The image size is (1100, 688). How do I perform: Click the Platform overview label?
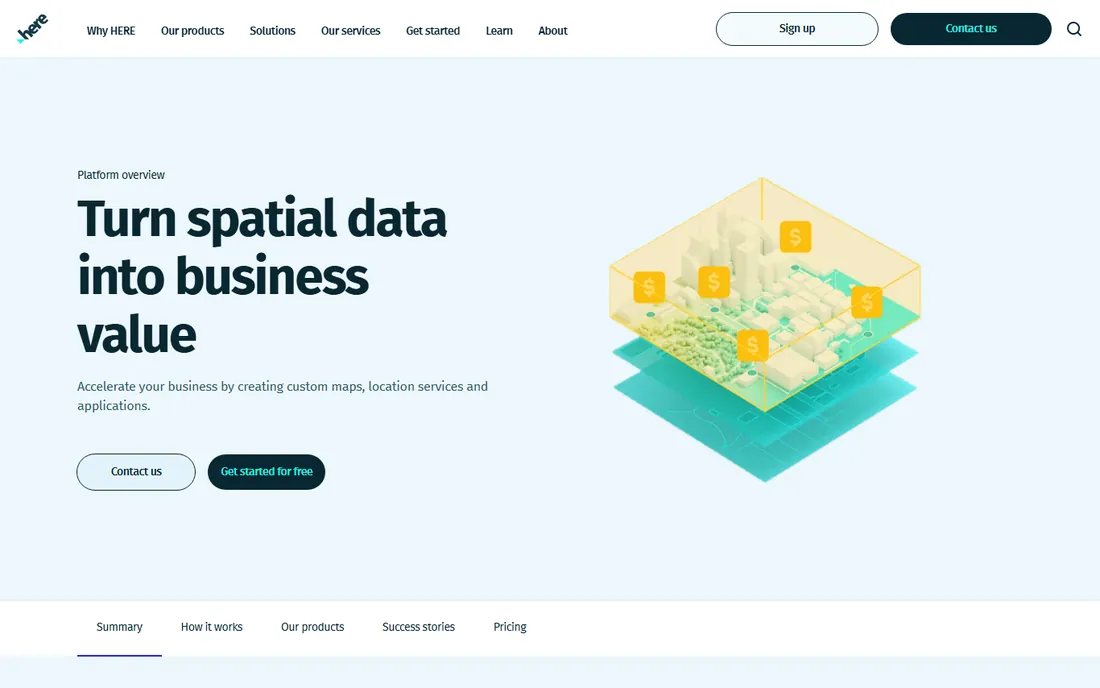click(121, 175)
